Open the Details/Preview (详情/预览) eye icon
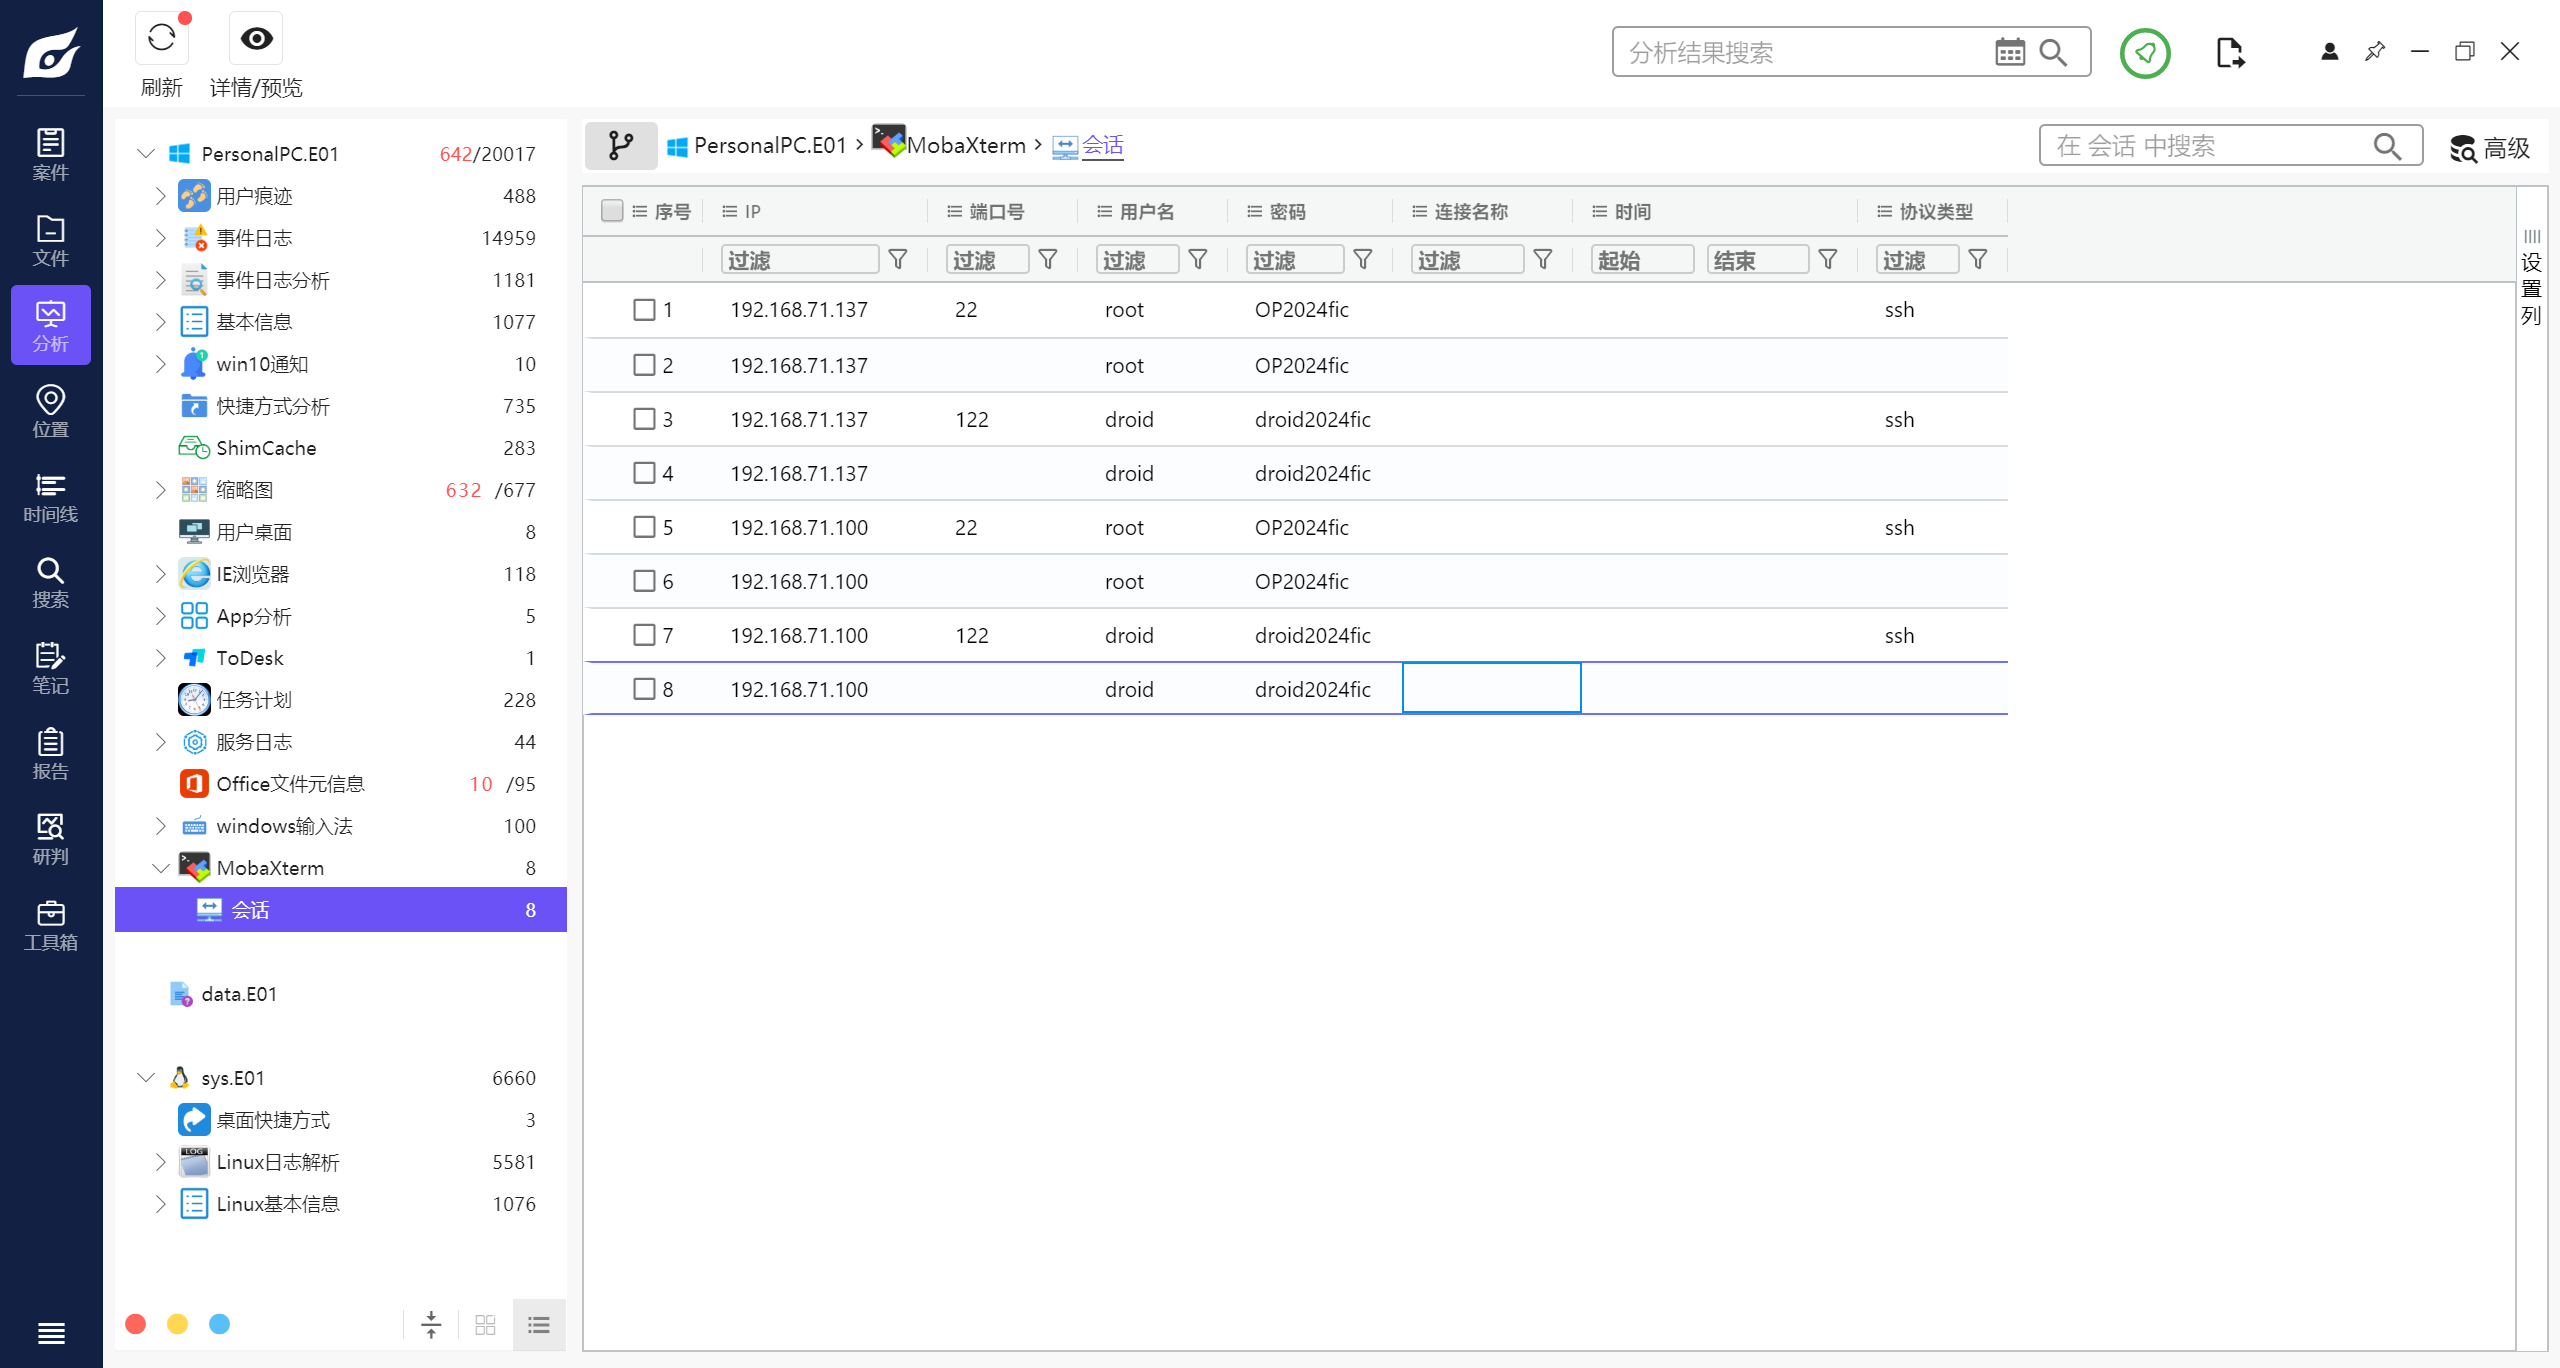This screenshot has width=2560, height=1368. point(256,39)
